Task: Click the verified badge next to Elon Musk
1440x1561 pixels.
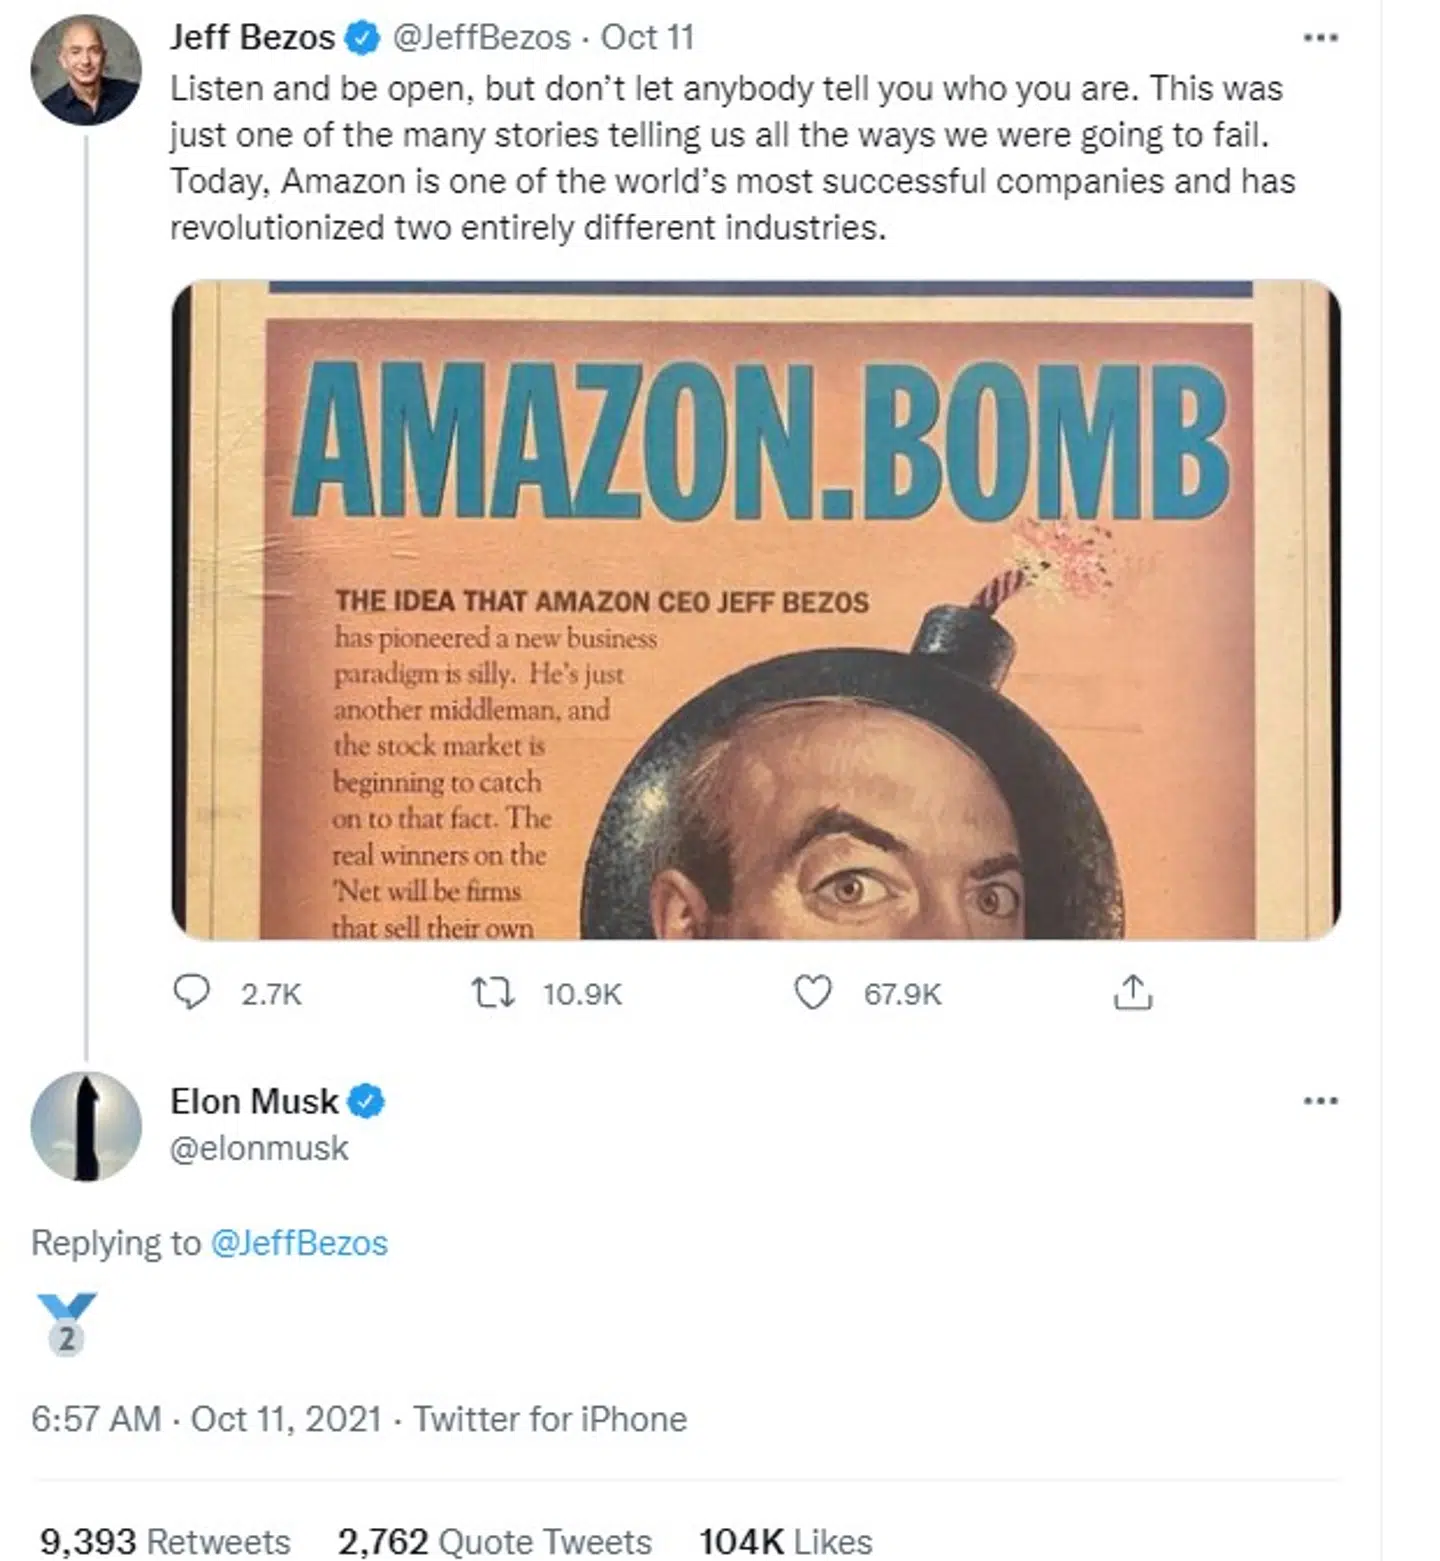Action: point(364,1100)
